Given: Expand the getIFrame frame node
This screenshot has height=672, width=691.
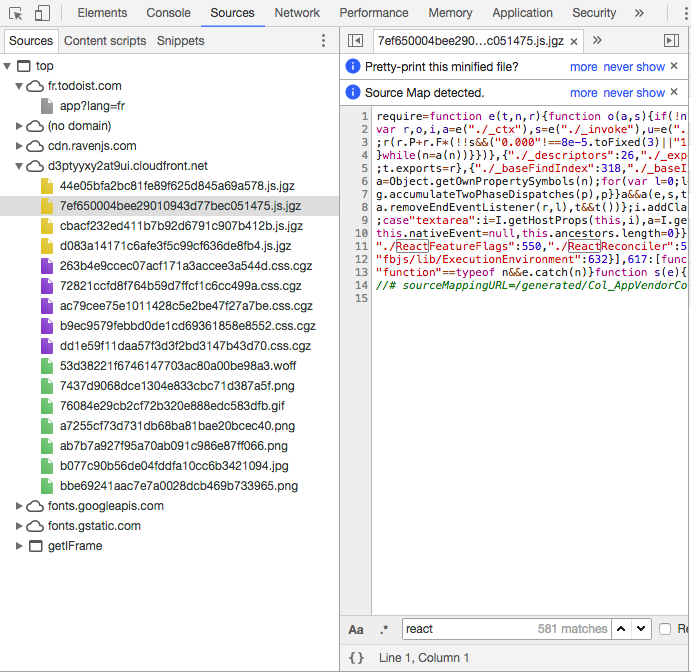Looking at the screenshot, I should point(19,546).
